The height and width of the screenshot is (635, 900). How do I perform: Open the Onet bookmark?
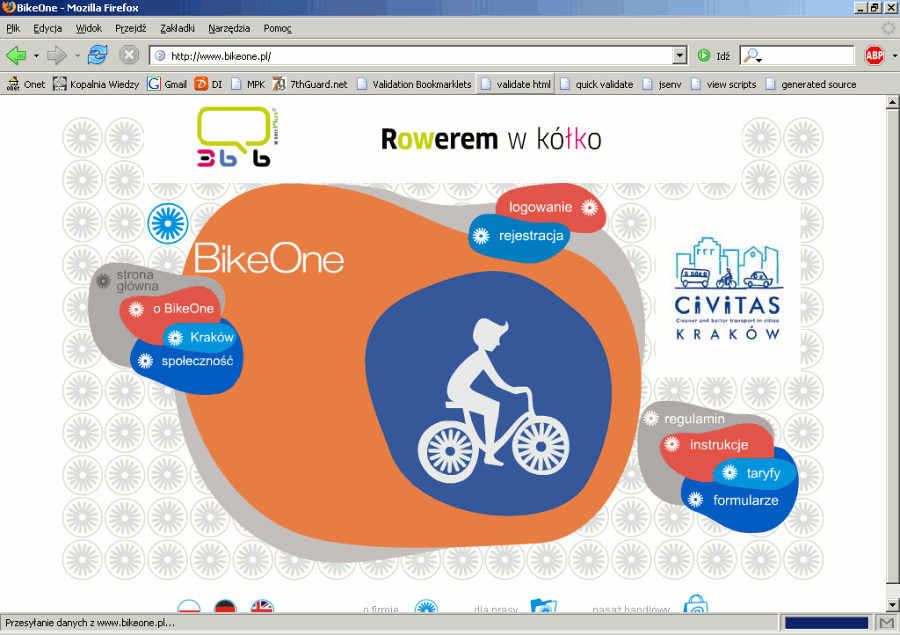(26, 84)
